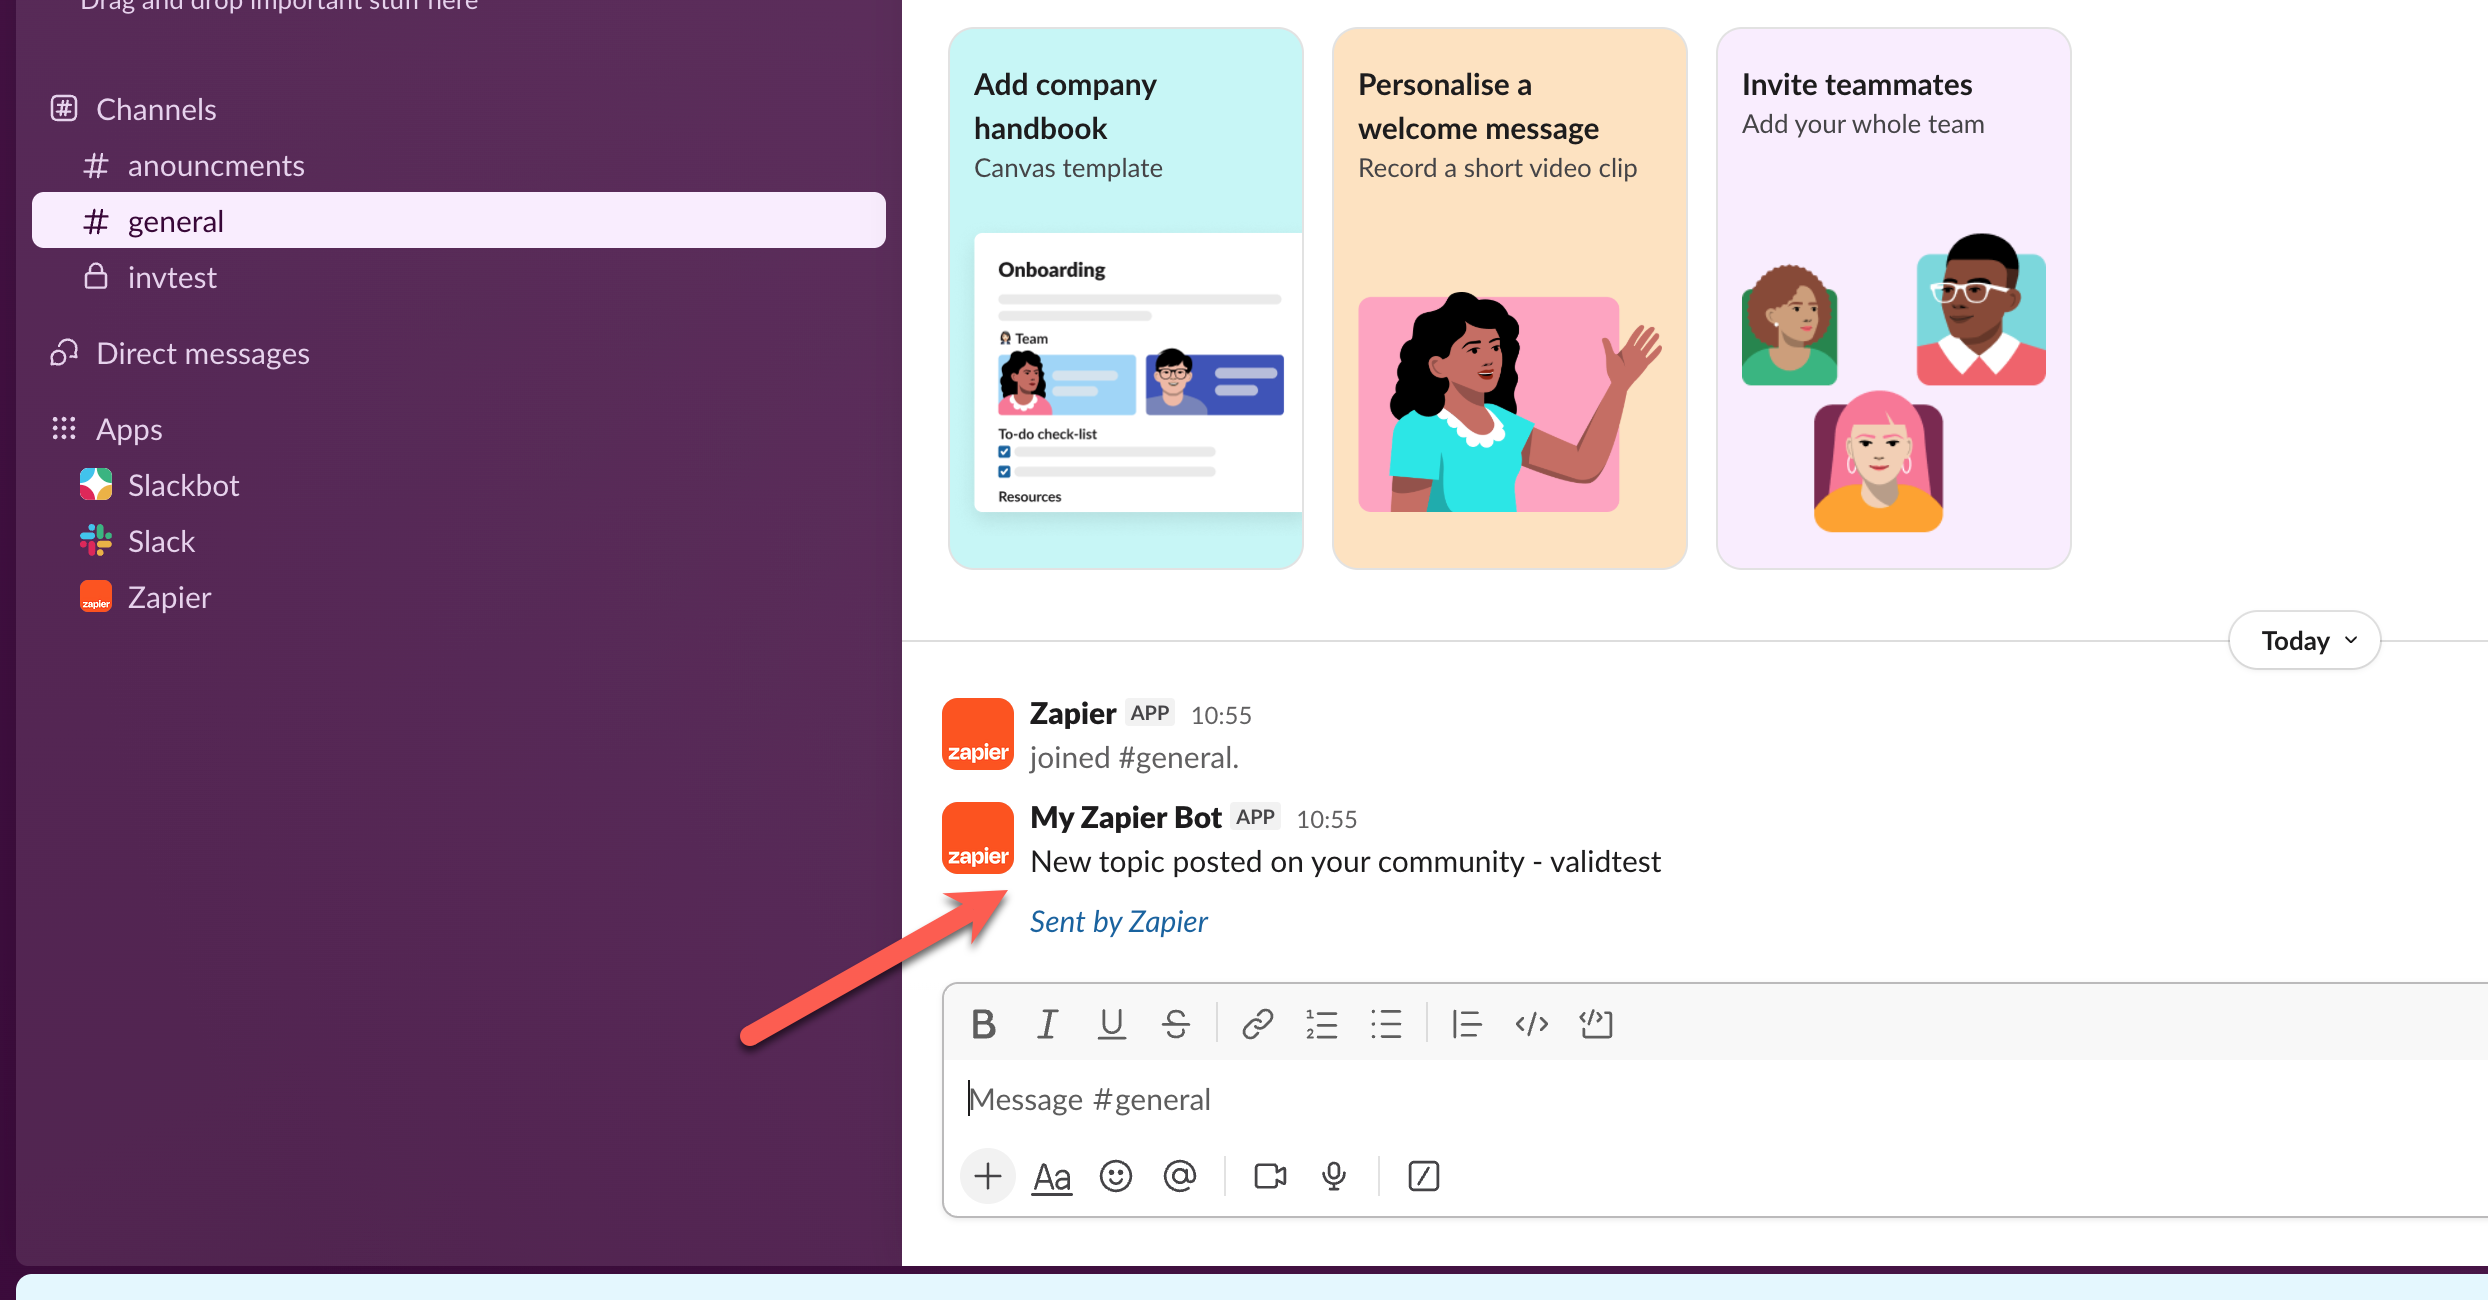This screenshot has height=1300, width=2488.
Task: Open the emoji picker
Action: pos(1116,1176)
